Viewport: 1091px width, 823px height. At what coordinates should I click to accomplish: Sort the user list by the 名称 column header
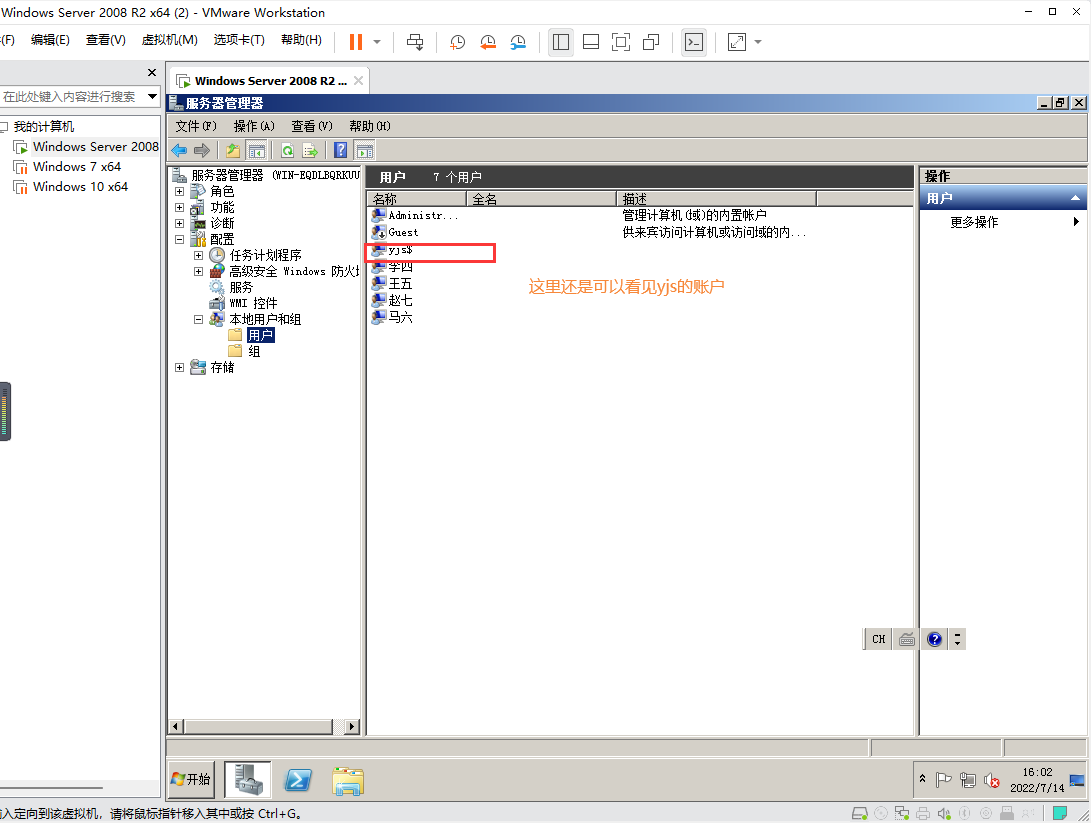[x=417, y=199]
